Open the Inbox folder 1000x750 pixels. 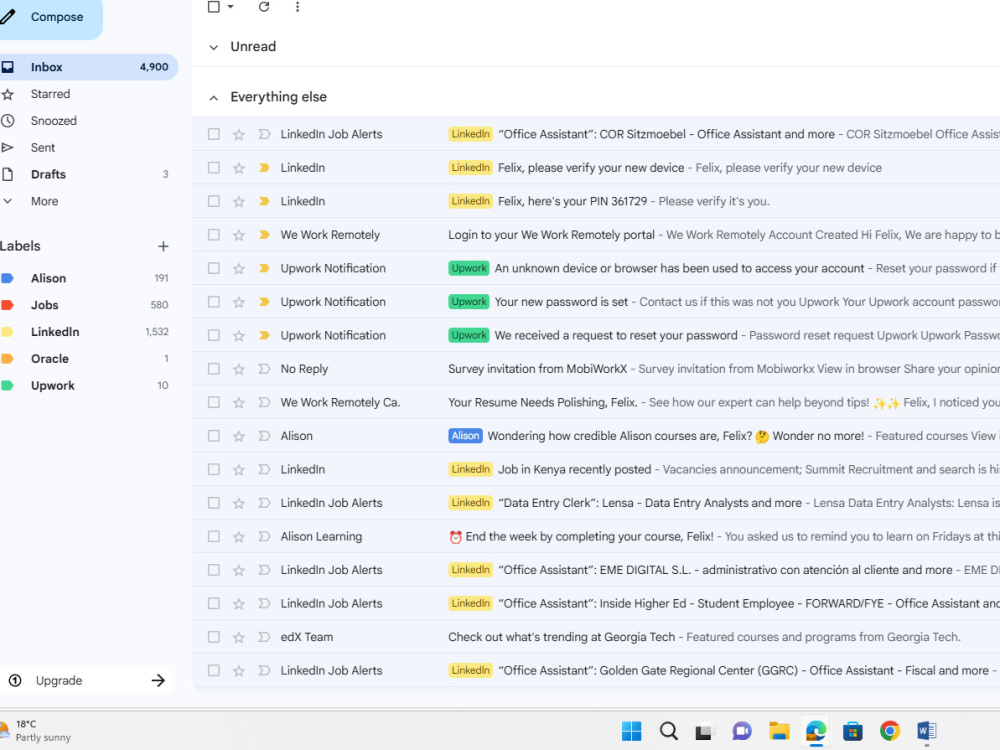(x=89, y=67)
